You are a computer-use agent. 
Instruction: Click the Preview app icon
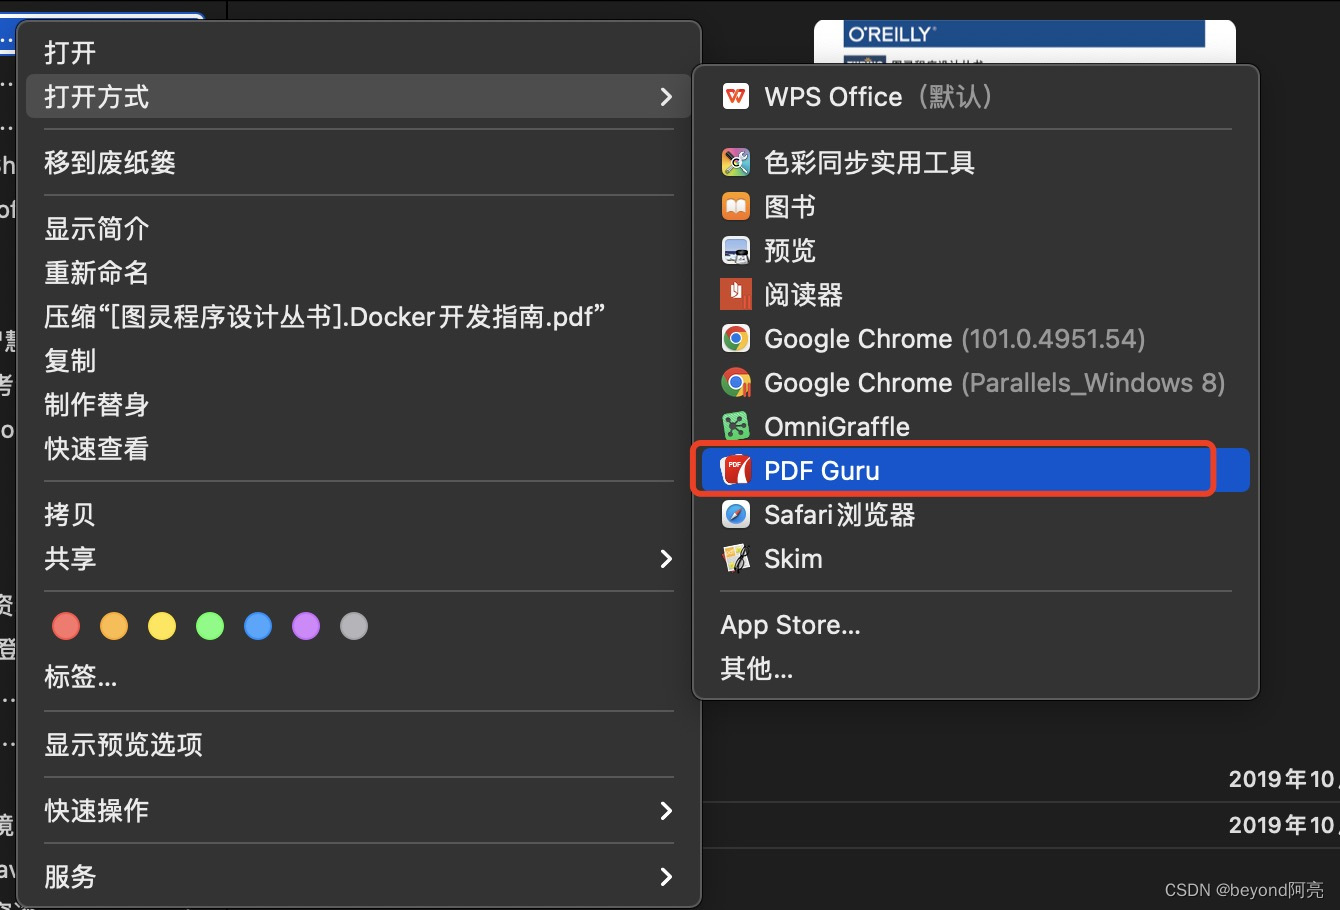coord(736,250)
